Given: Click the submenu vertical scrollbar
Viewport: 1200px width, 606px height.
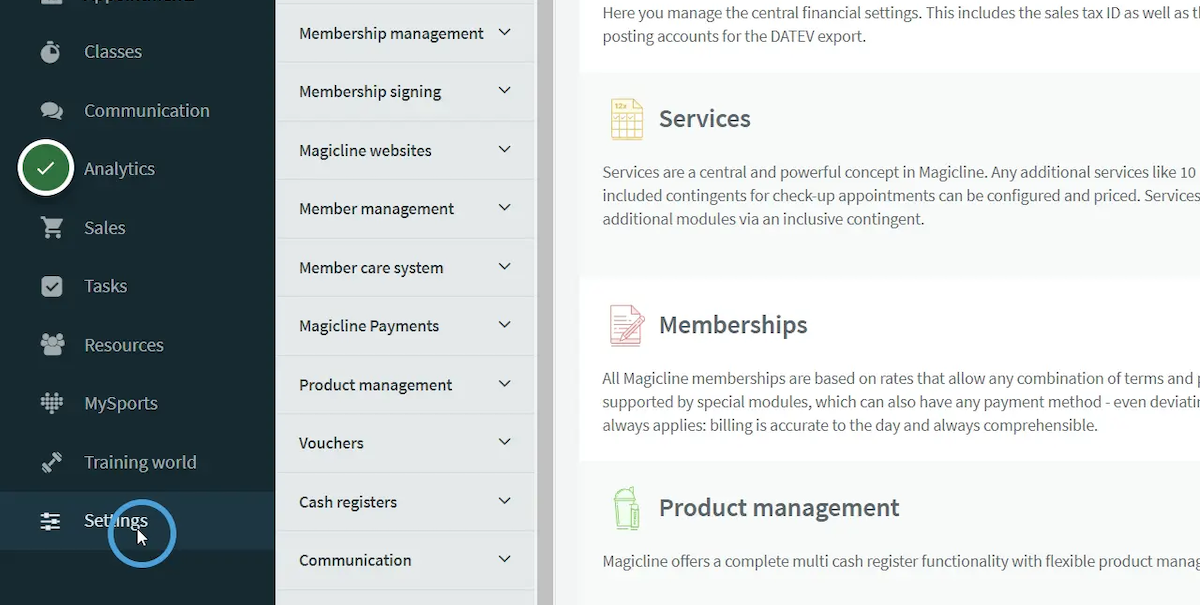Looking at the screenshot, I should pyautogui.click(x=545, y=300).
